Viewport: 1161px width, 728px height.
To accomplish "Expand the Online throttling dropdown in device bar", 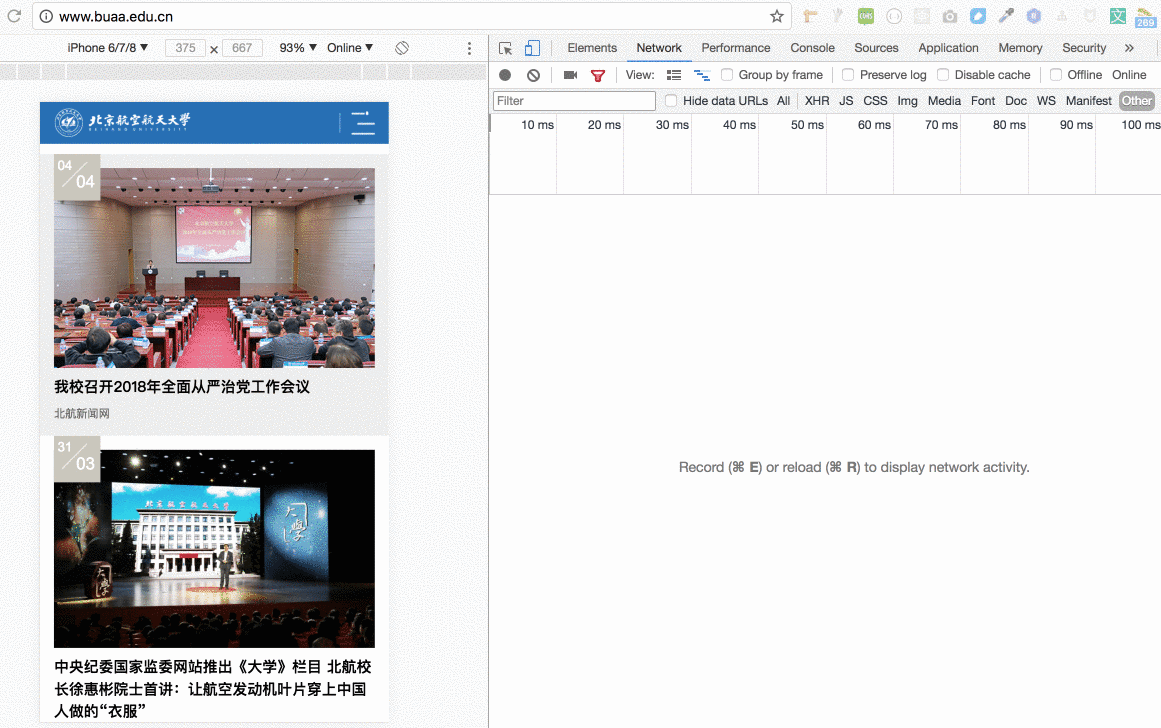I will [x=350, y=48].
